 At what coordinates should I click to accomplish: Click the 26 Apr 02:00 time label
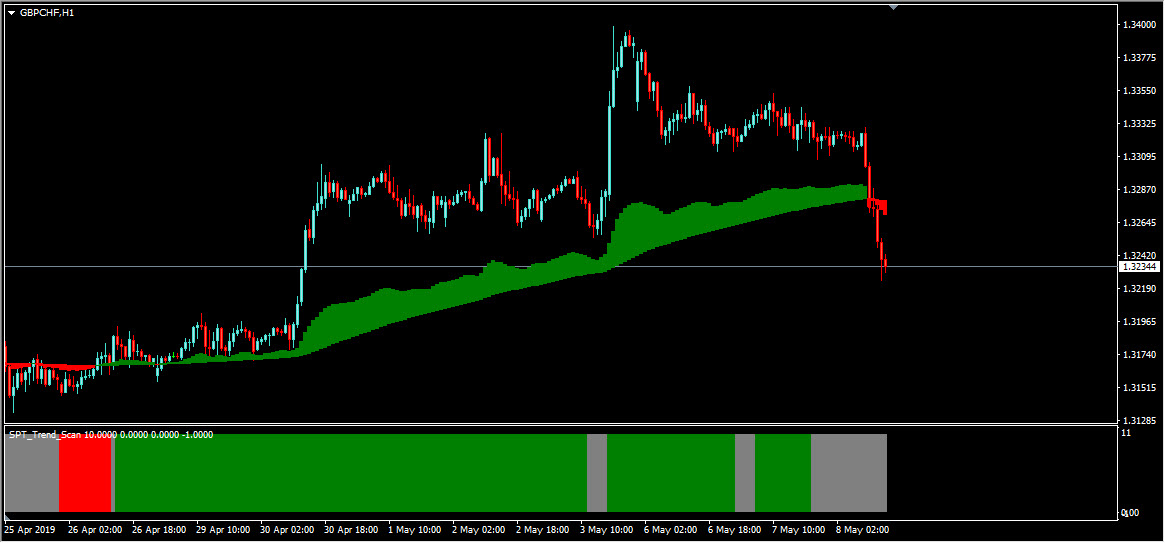[x=95, y=530]
